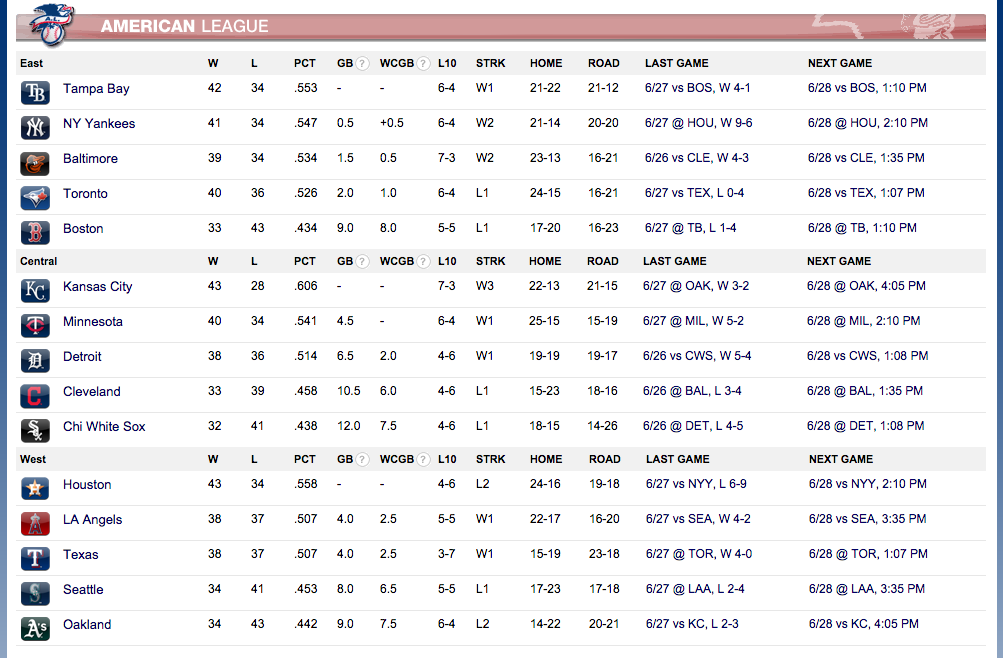Click the Seattle Mariners team logo
Screen dimensions: 1003x658
(35, 594)
